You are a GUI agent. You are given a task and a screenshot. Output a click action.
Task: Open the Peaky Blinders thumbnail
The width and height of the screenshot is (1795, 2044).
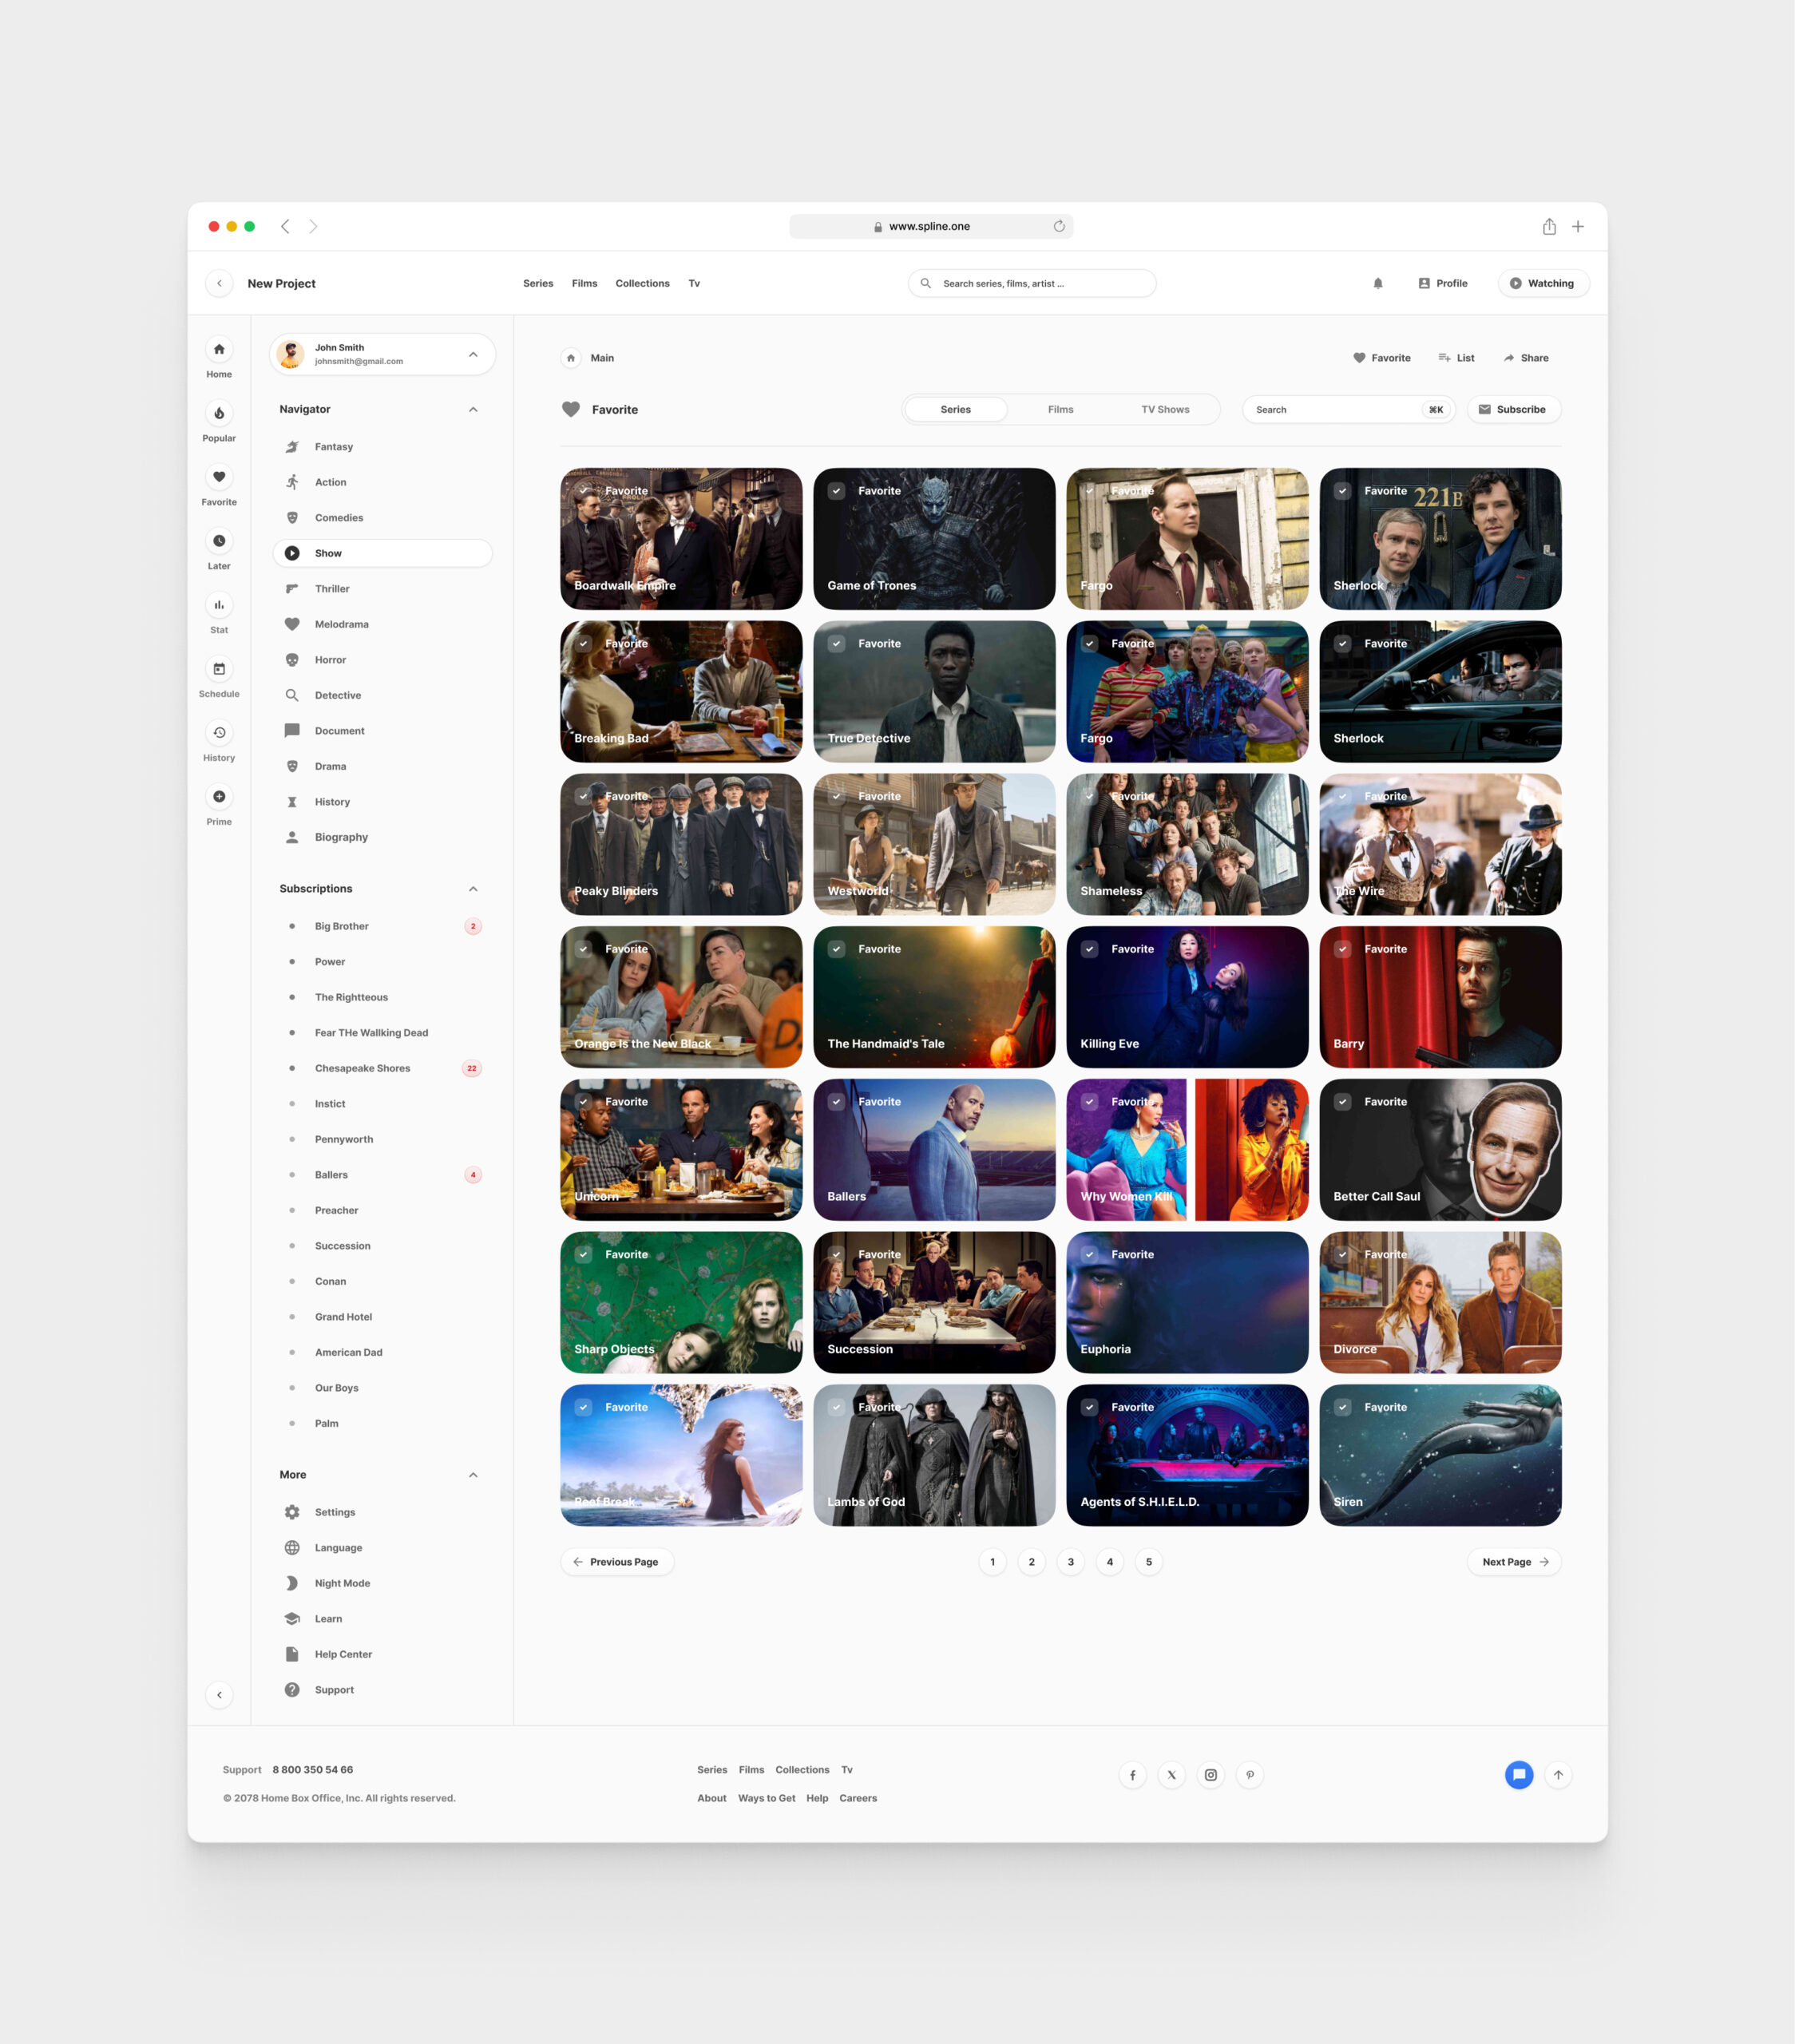click(x=681, y=844)
